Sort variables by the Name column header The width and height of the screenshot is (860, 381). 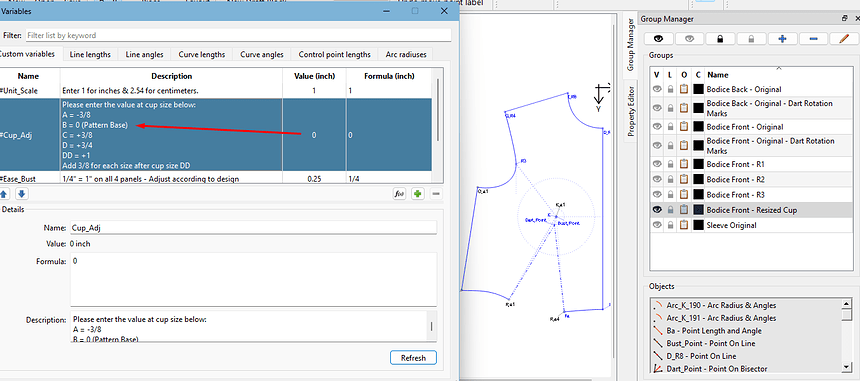pos(29,76)
